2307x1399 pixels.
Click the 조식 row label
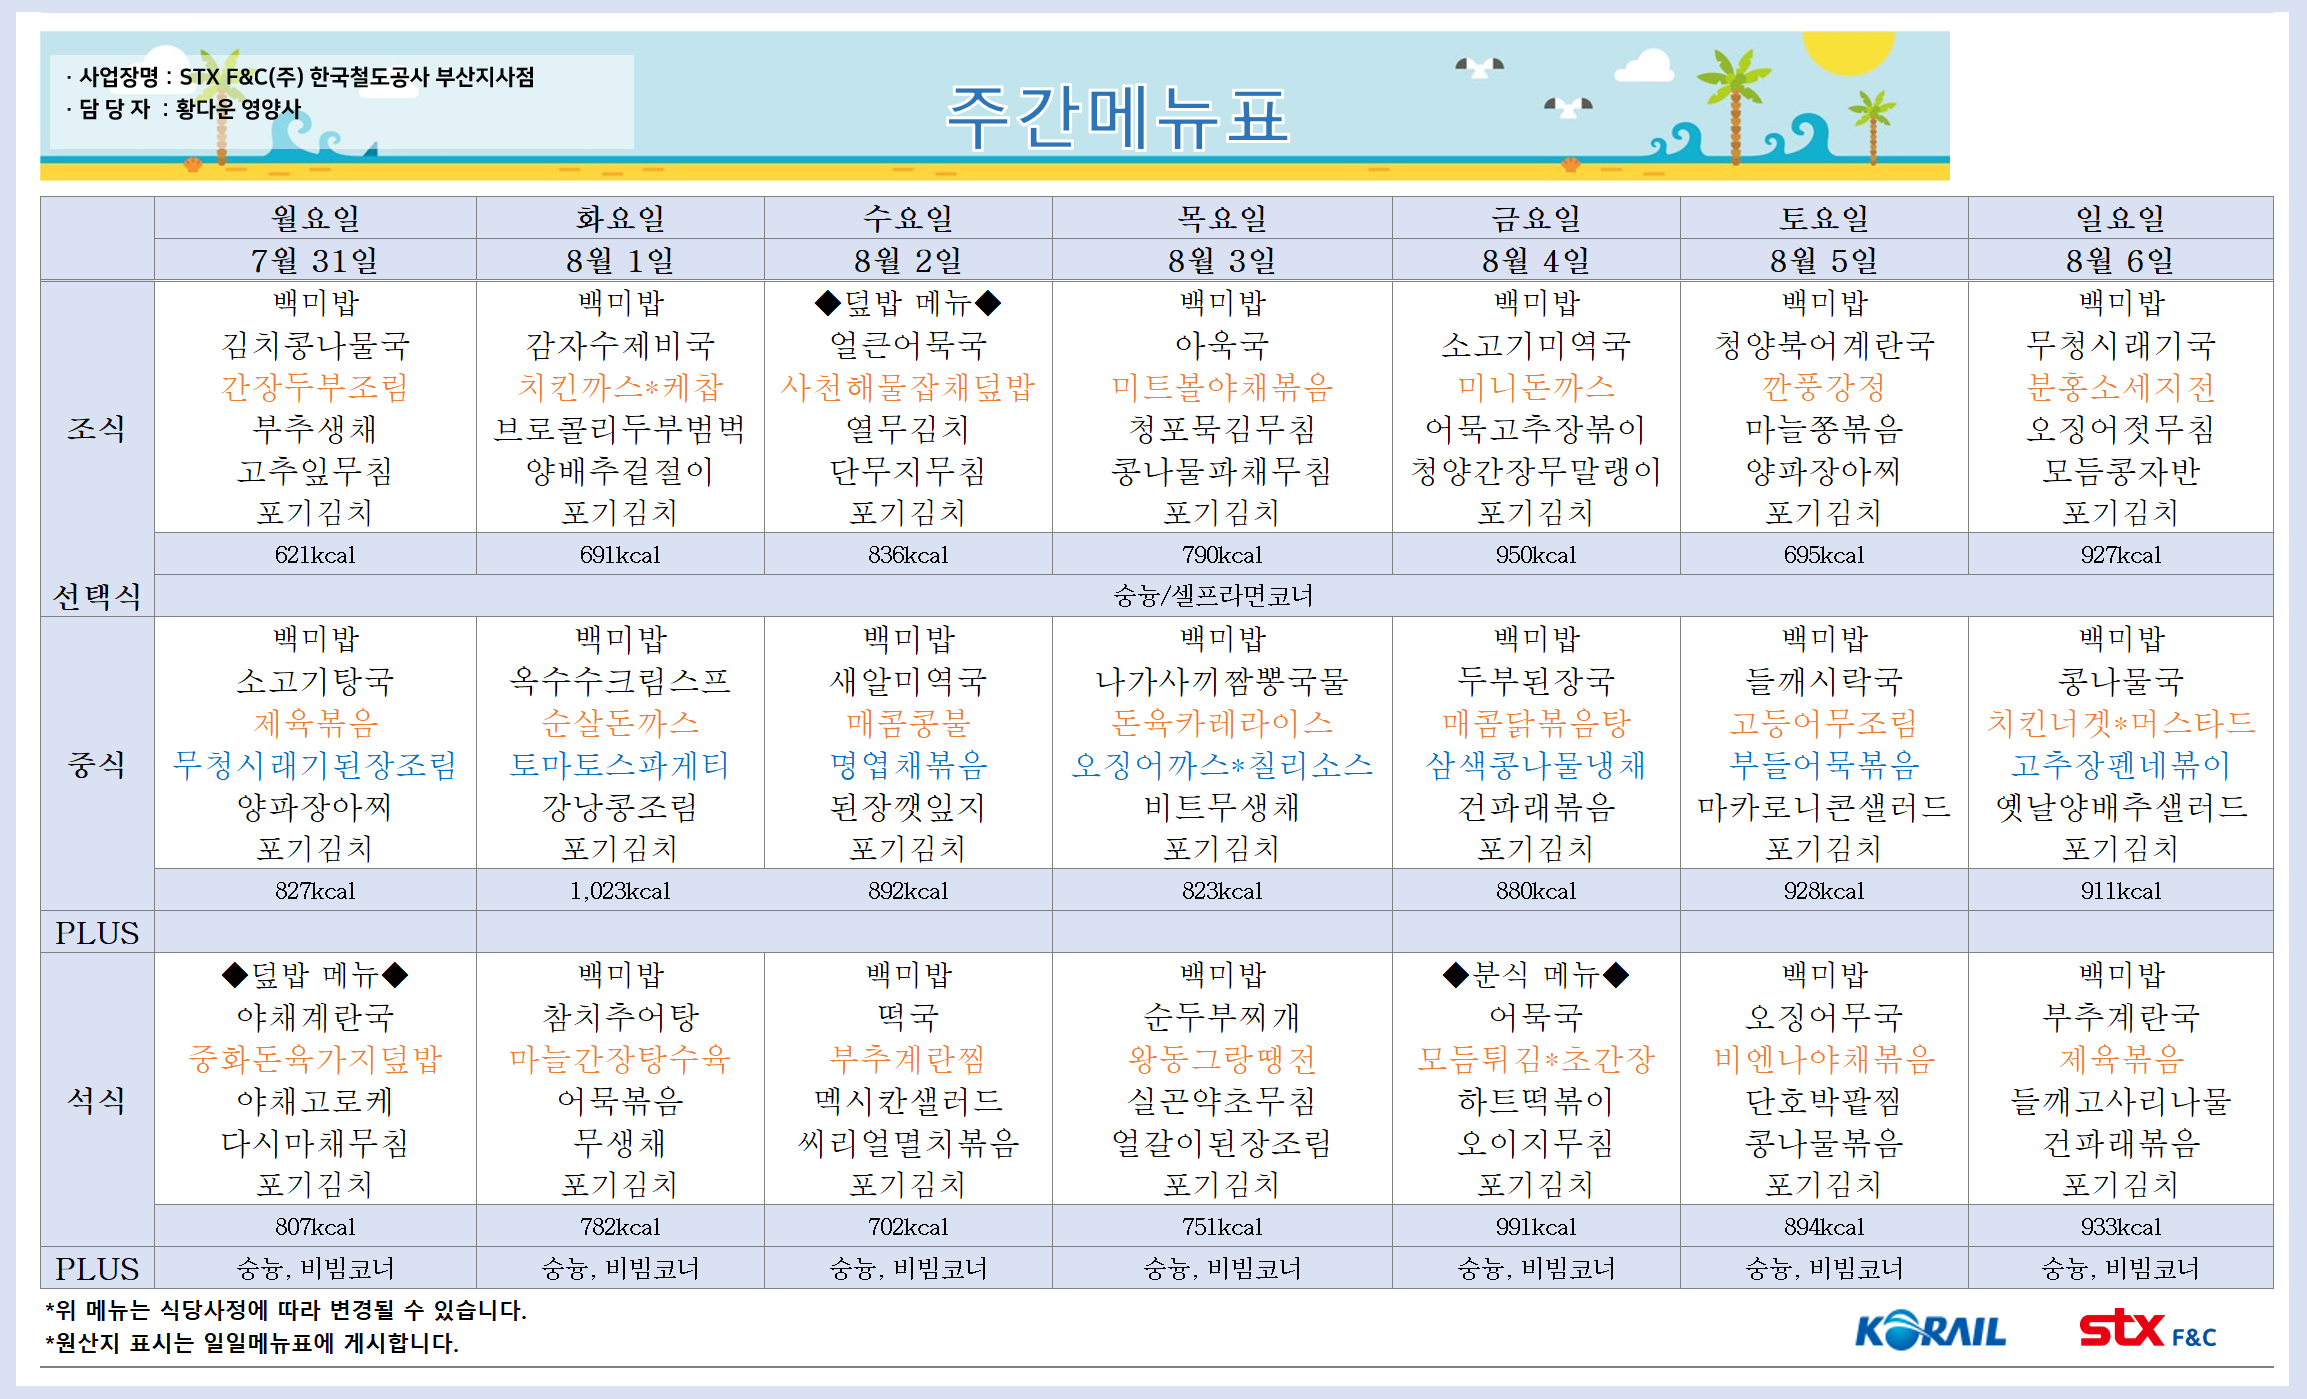[96, 428]
